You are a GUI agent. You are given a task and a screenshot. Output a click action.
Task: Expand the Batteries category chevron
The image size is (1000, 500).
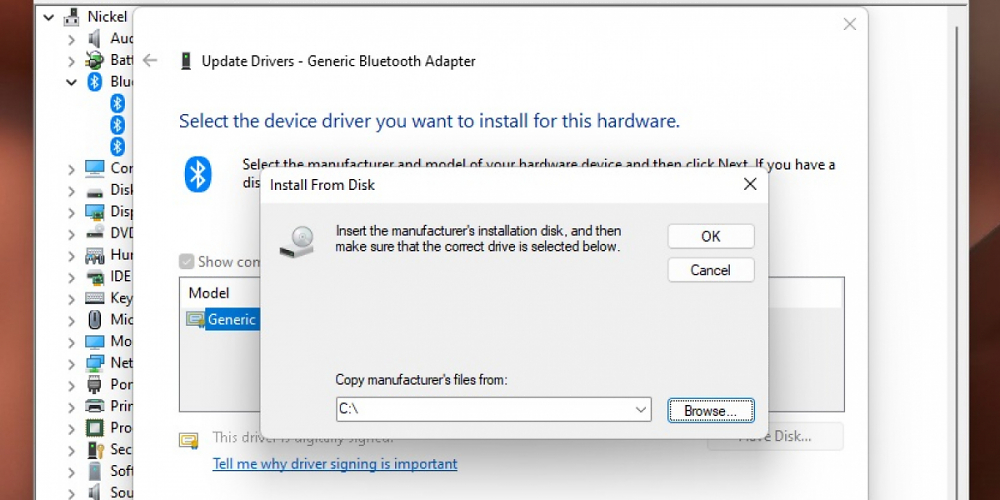71,61
